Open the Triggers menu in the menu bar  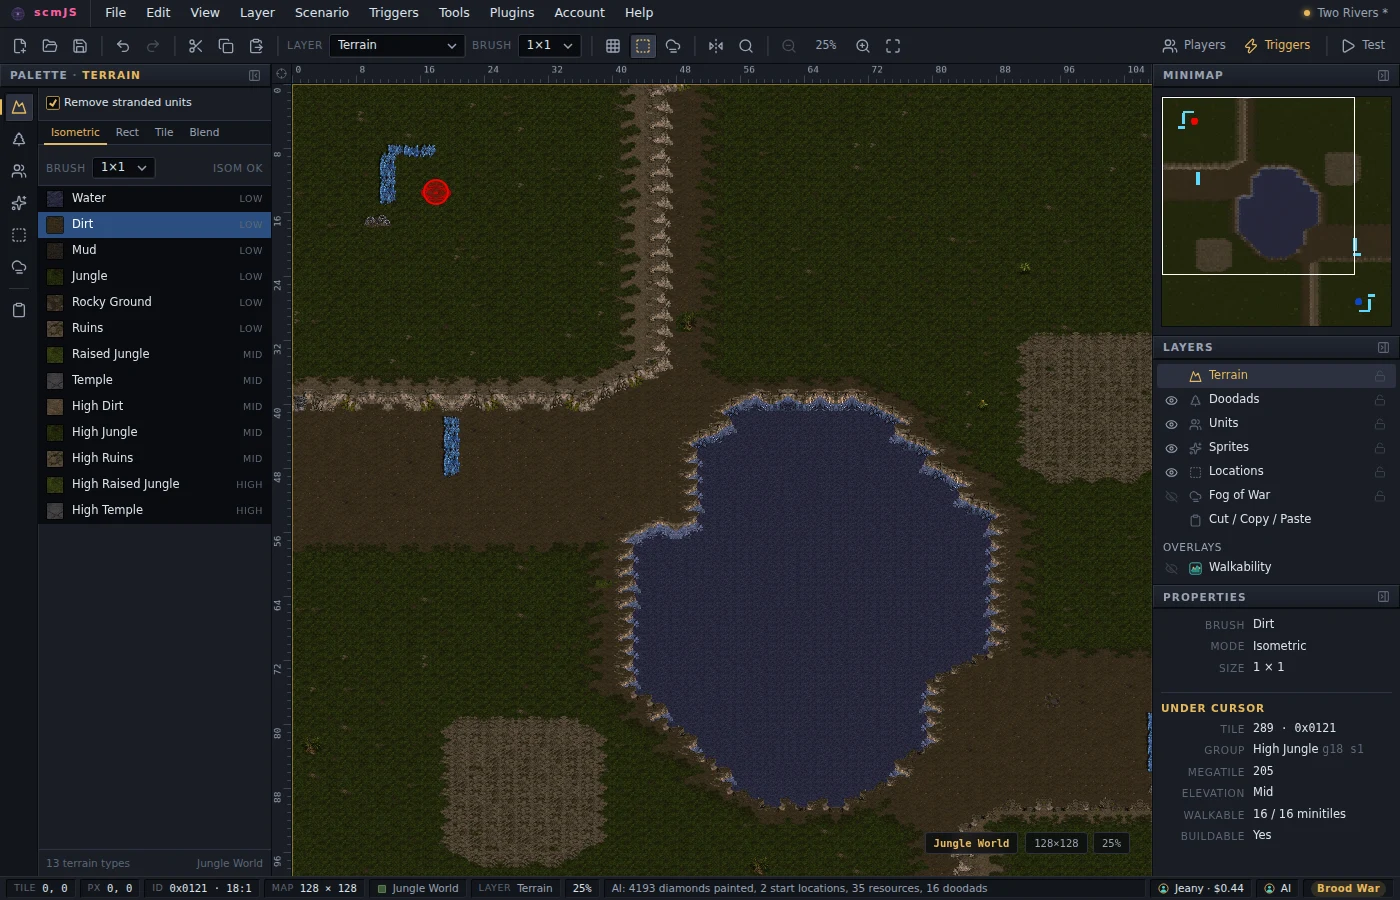[394, 13]
